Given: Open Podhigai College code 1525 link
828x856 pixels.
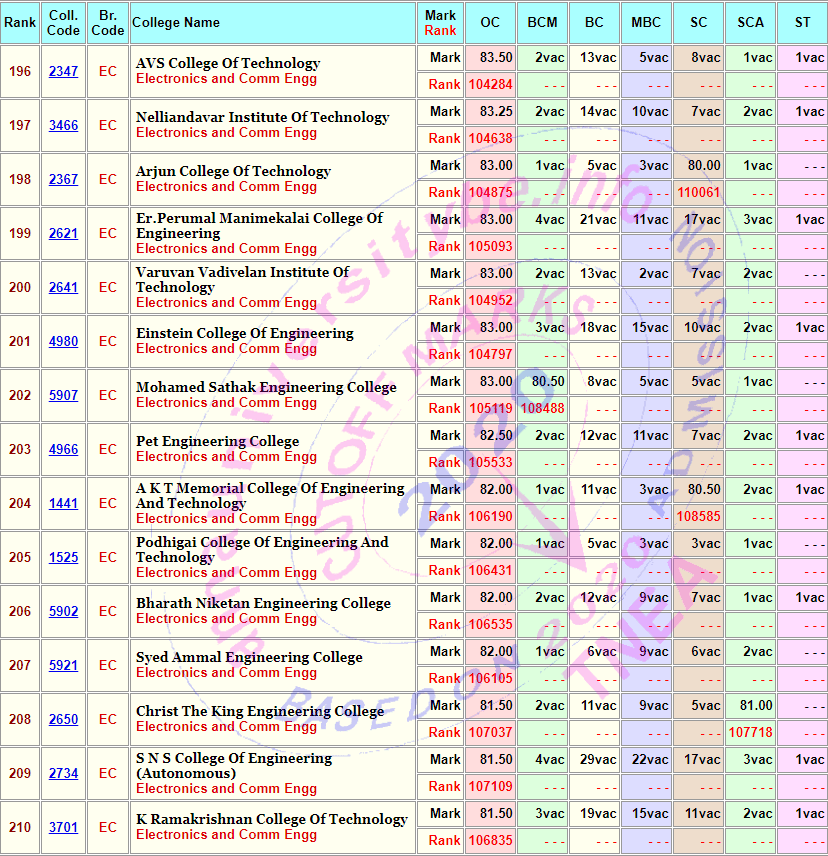Looking at the screenshot, I should 63,557.
